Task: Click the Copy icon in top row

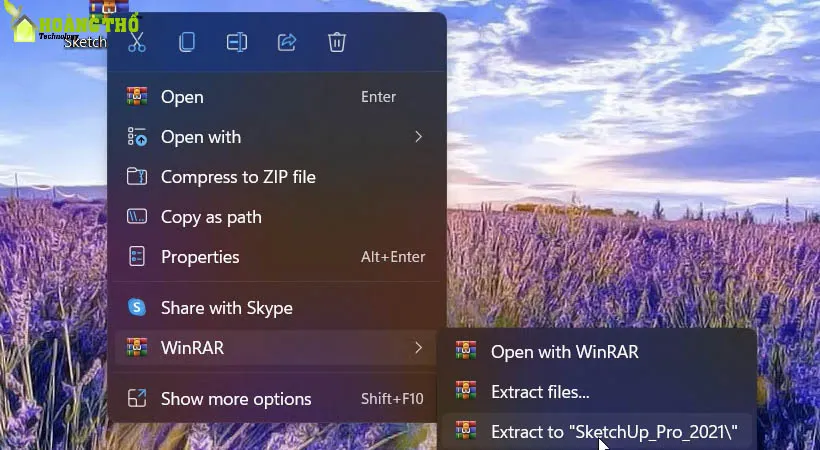Action: pyautogui.click(x=187, y=42)
